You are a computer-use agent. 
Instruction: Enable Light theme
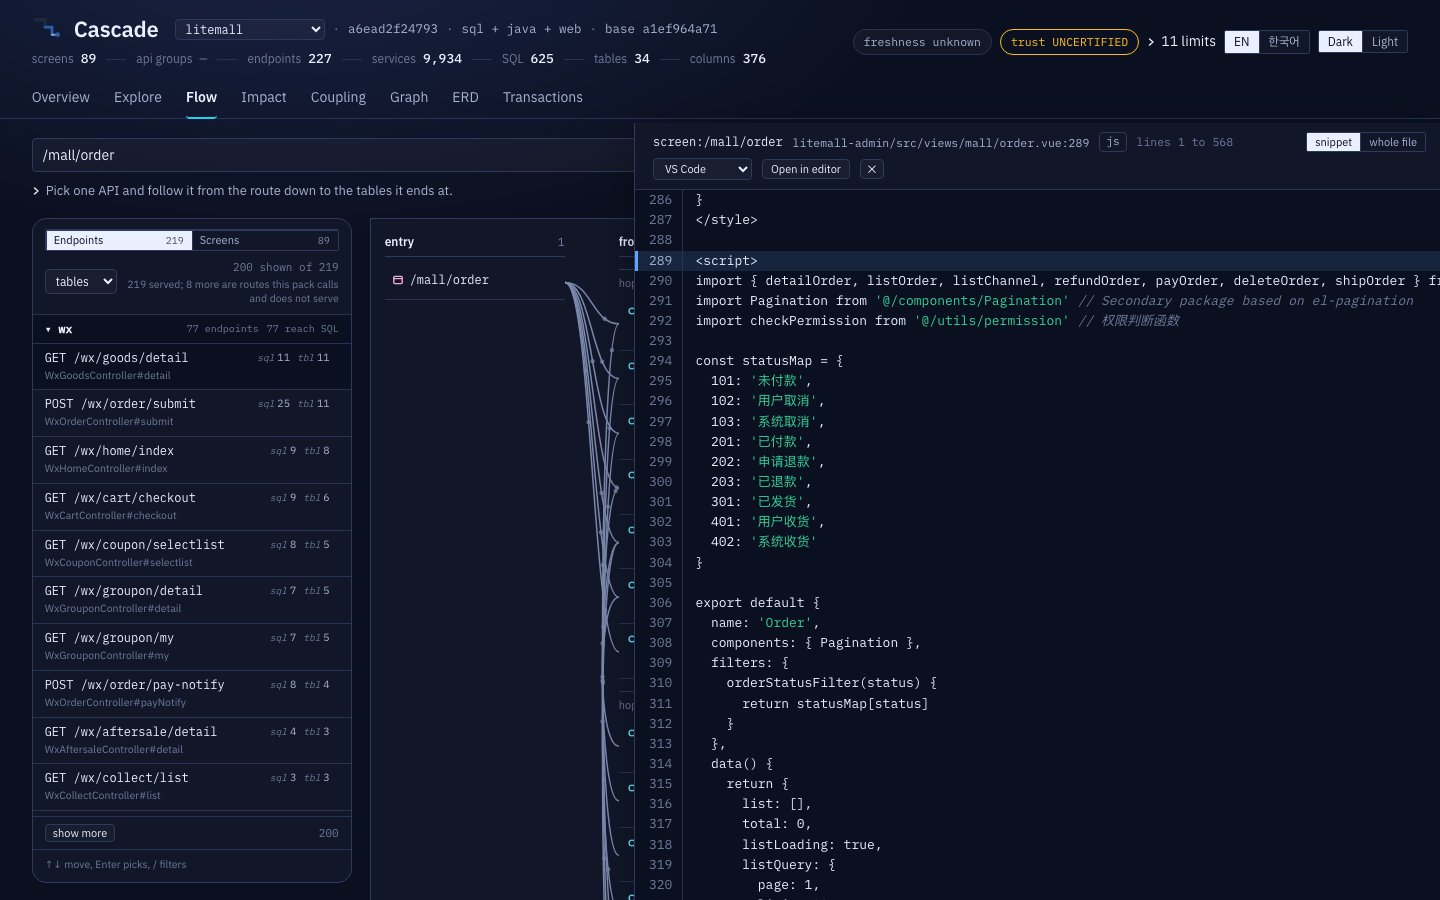click(x=1385, y=42)
